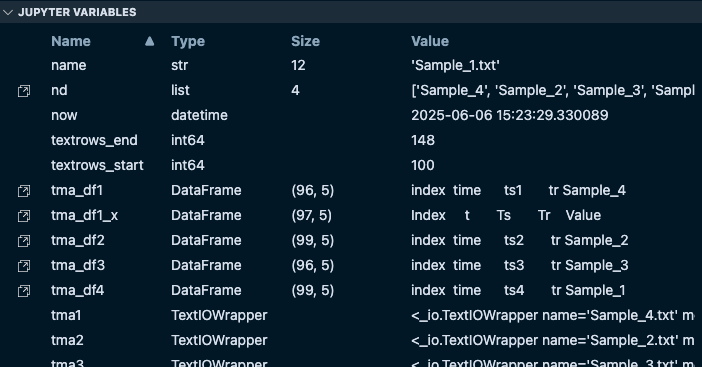
Task: Sort variables by Size column
Action: (305, 41)
